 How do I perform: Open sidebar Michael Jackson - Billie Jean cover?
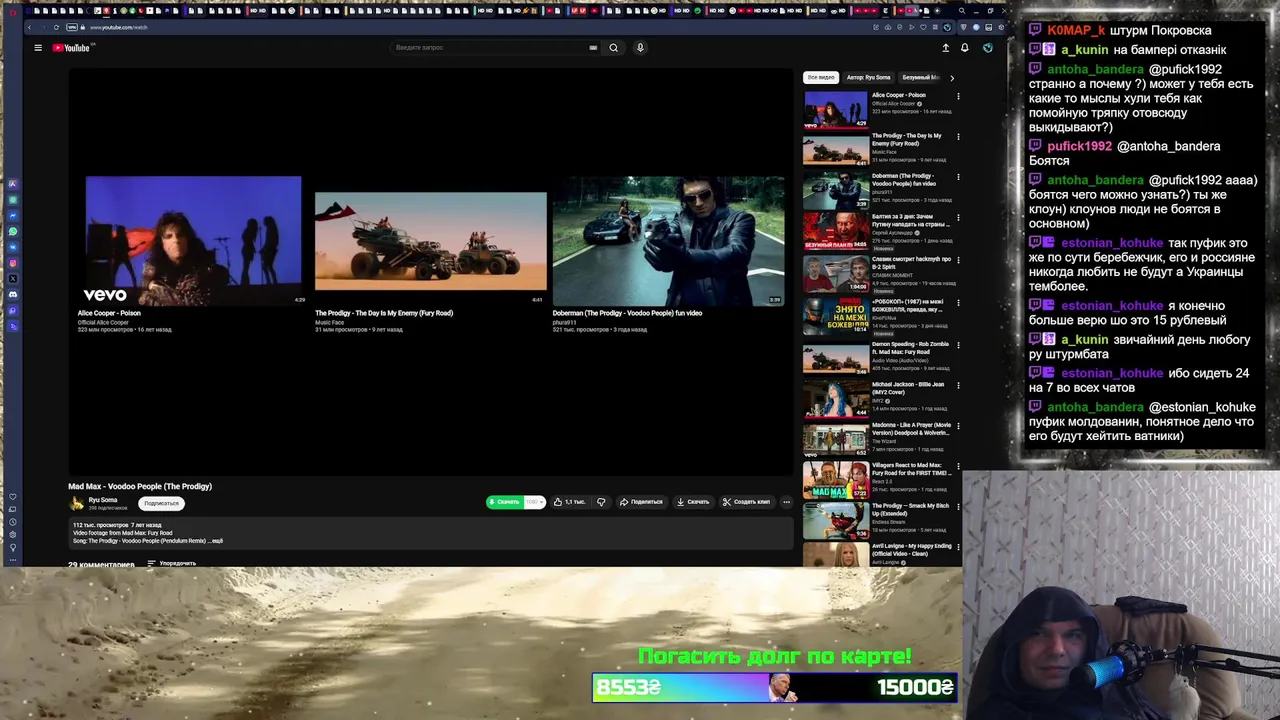coord(836,398)
